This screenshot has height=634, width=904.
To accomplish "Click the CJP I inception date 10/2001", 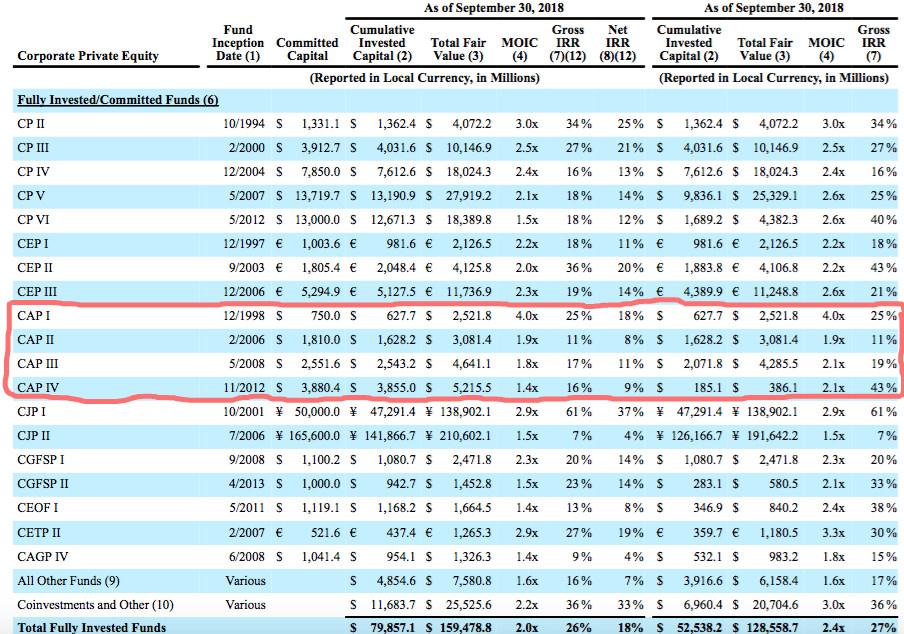I will pos(244,411).
